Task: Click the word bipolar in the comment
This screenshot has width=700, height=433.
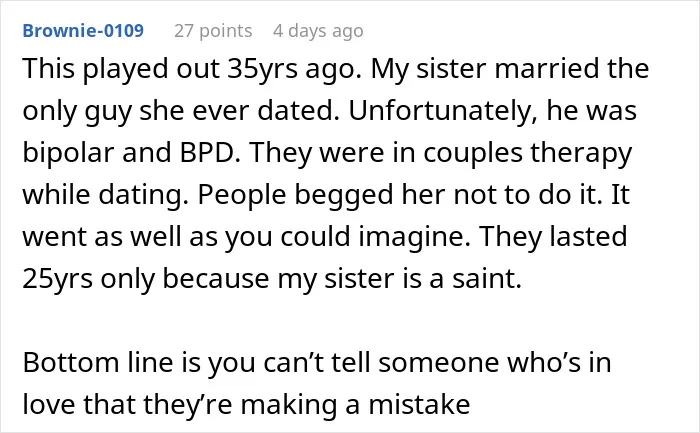Action: [x=68, y=152]
